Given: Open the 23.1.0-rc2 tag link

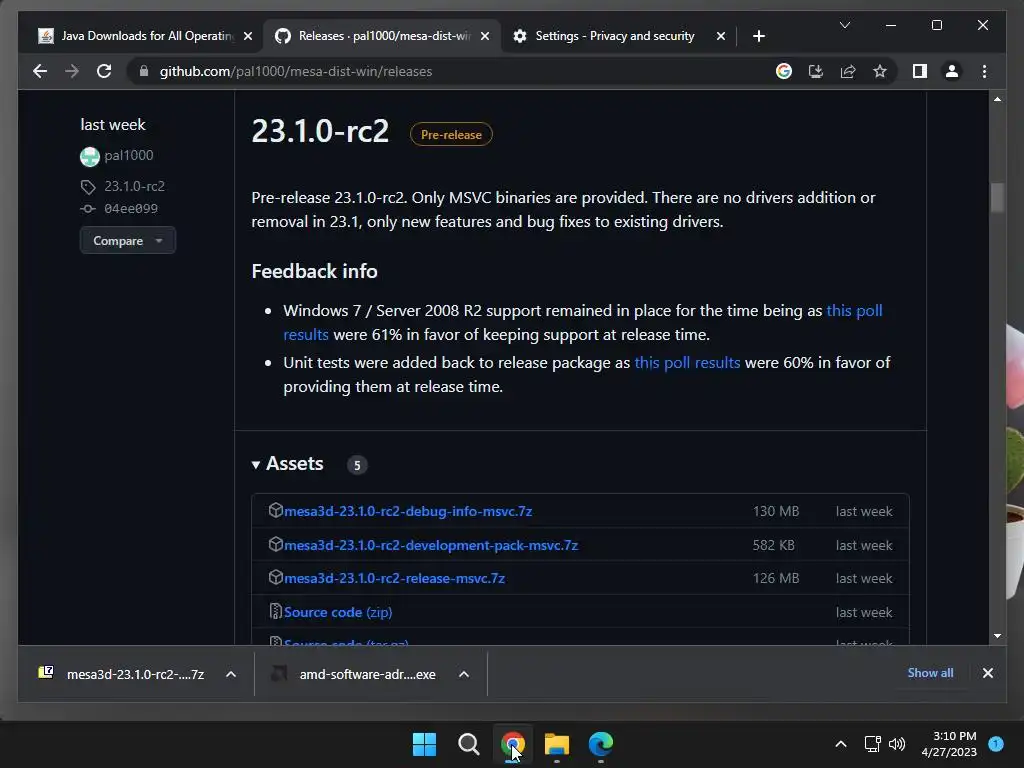Looking at the screenshot, I should coord(135,186).
